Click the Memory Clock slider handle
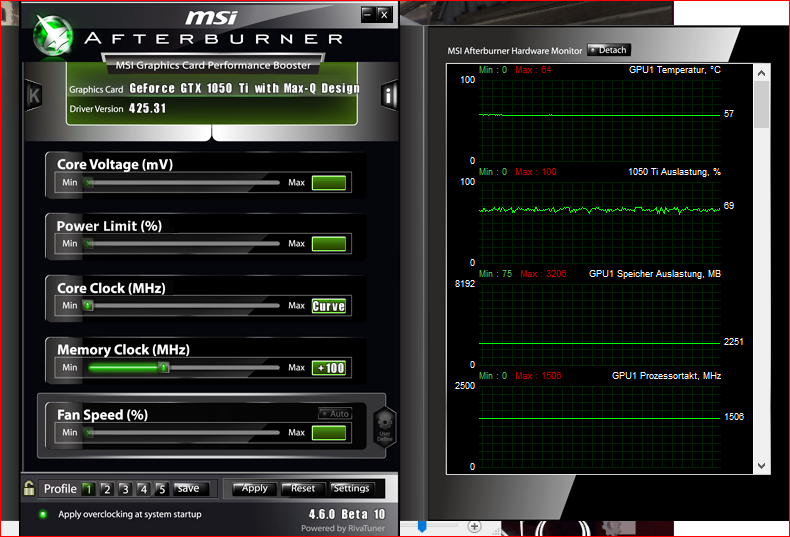The height and width of the screenshot is (537, 790). click(164, 367)
